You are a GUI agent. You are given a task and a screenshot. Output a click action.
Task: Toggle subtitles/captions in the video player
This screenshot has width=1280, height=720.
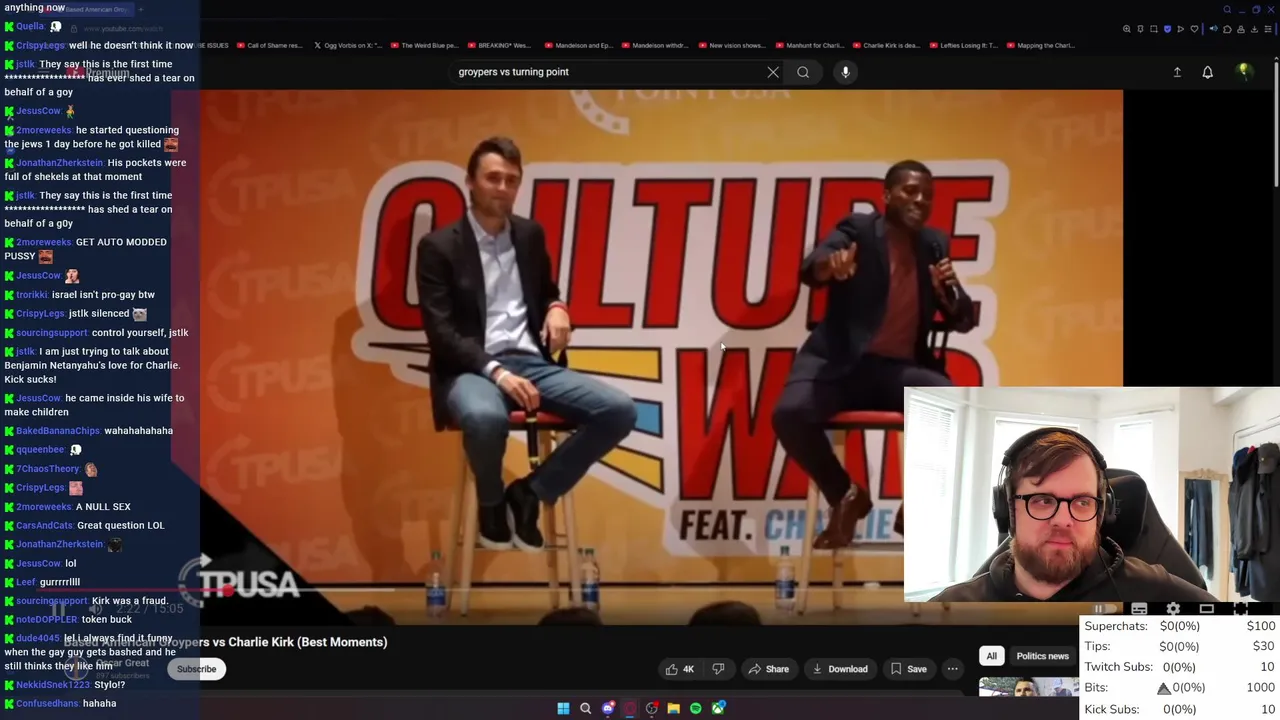click(x=1139, y=609)
